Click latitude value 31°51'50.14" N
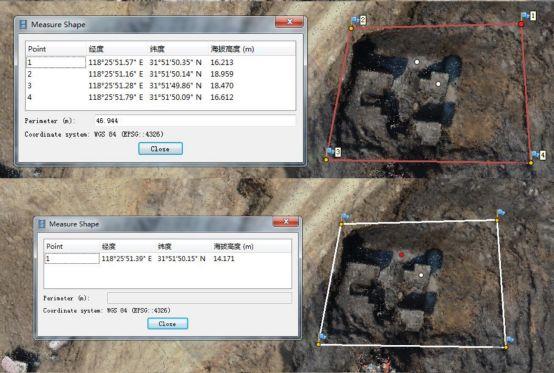The height and width of the screenshot is (373, 554). click(175, 74)
